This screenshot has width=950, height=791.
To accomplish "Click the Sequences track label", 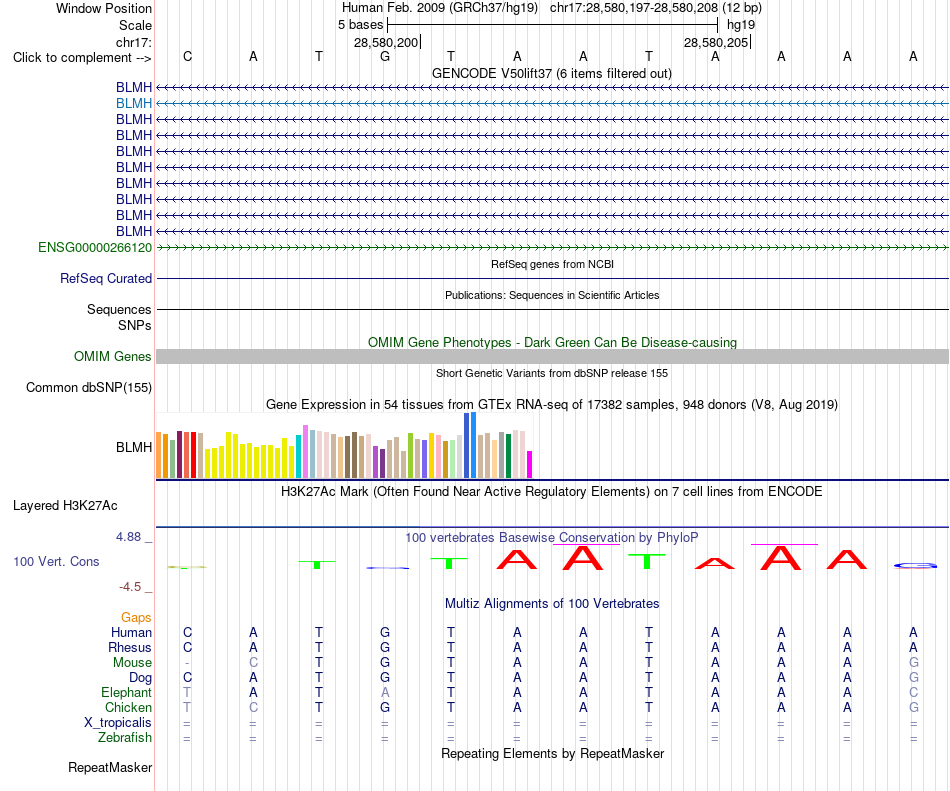I will click(x=119, y=309).
